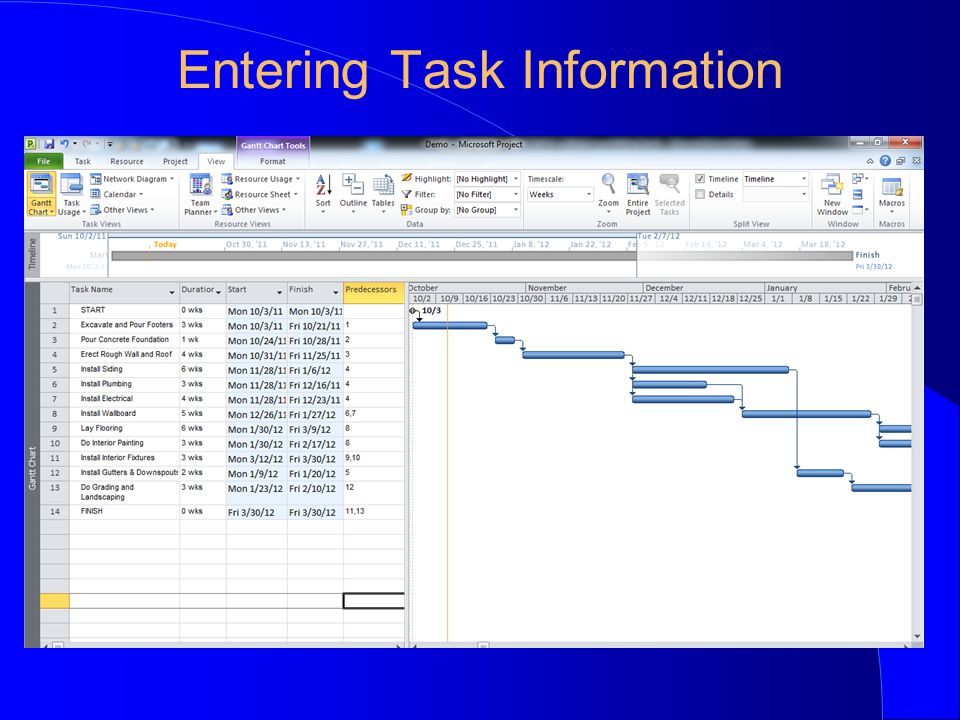
Task: Open the Tables button
Action: pyautogui.click(x=383, y=193)
